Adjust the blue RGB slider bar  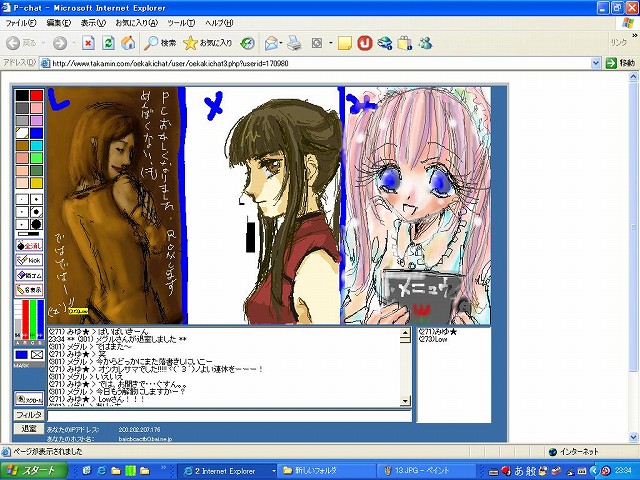click(40, 319)
